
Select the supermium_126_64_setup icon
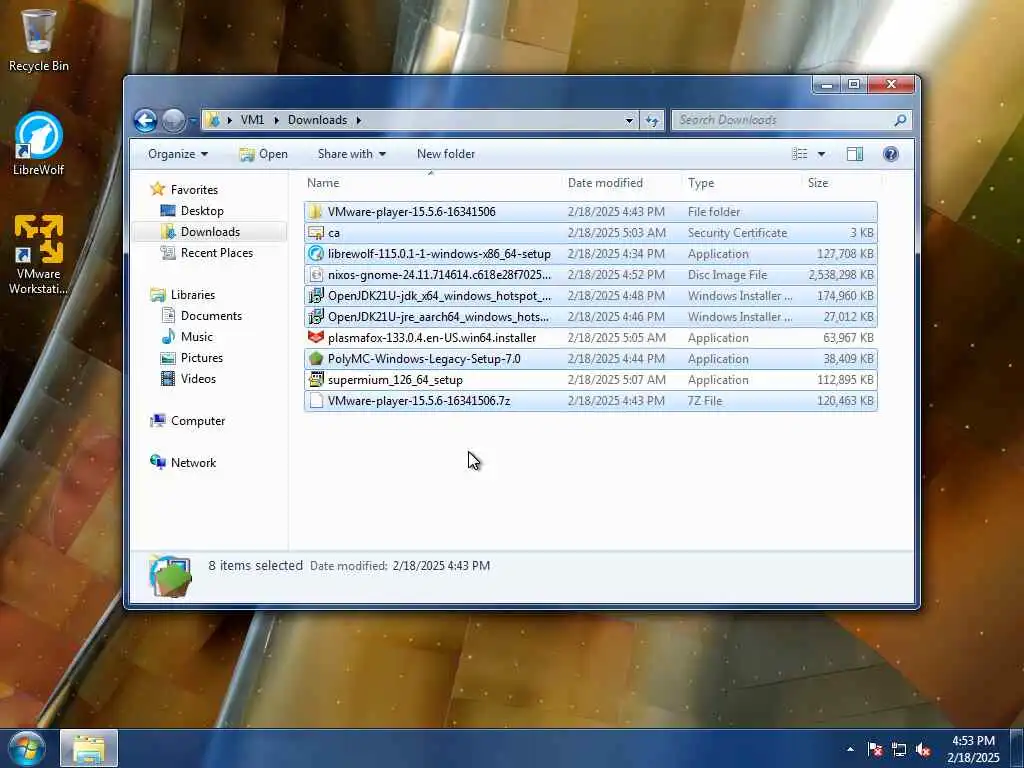[316, 379]
